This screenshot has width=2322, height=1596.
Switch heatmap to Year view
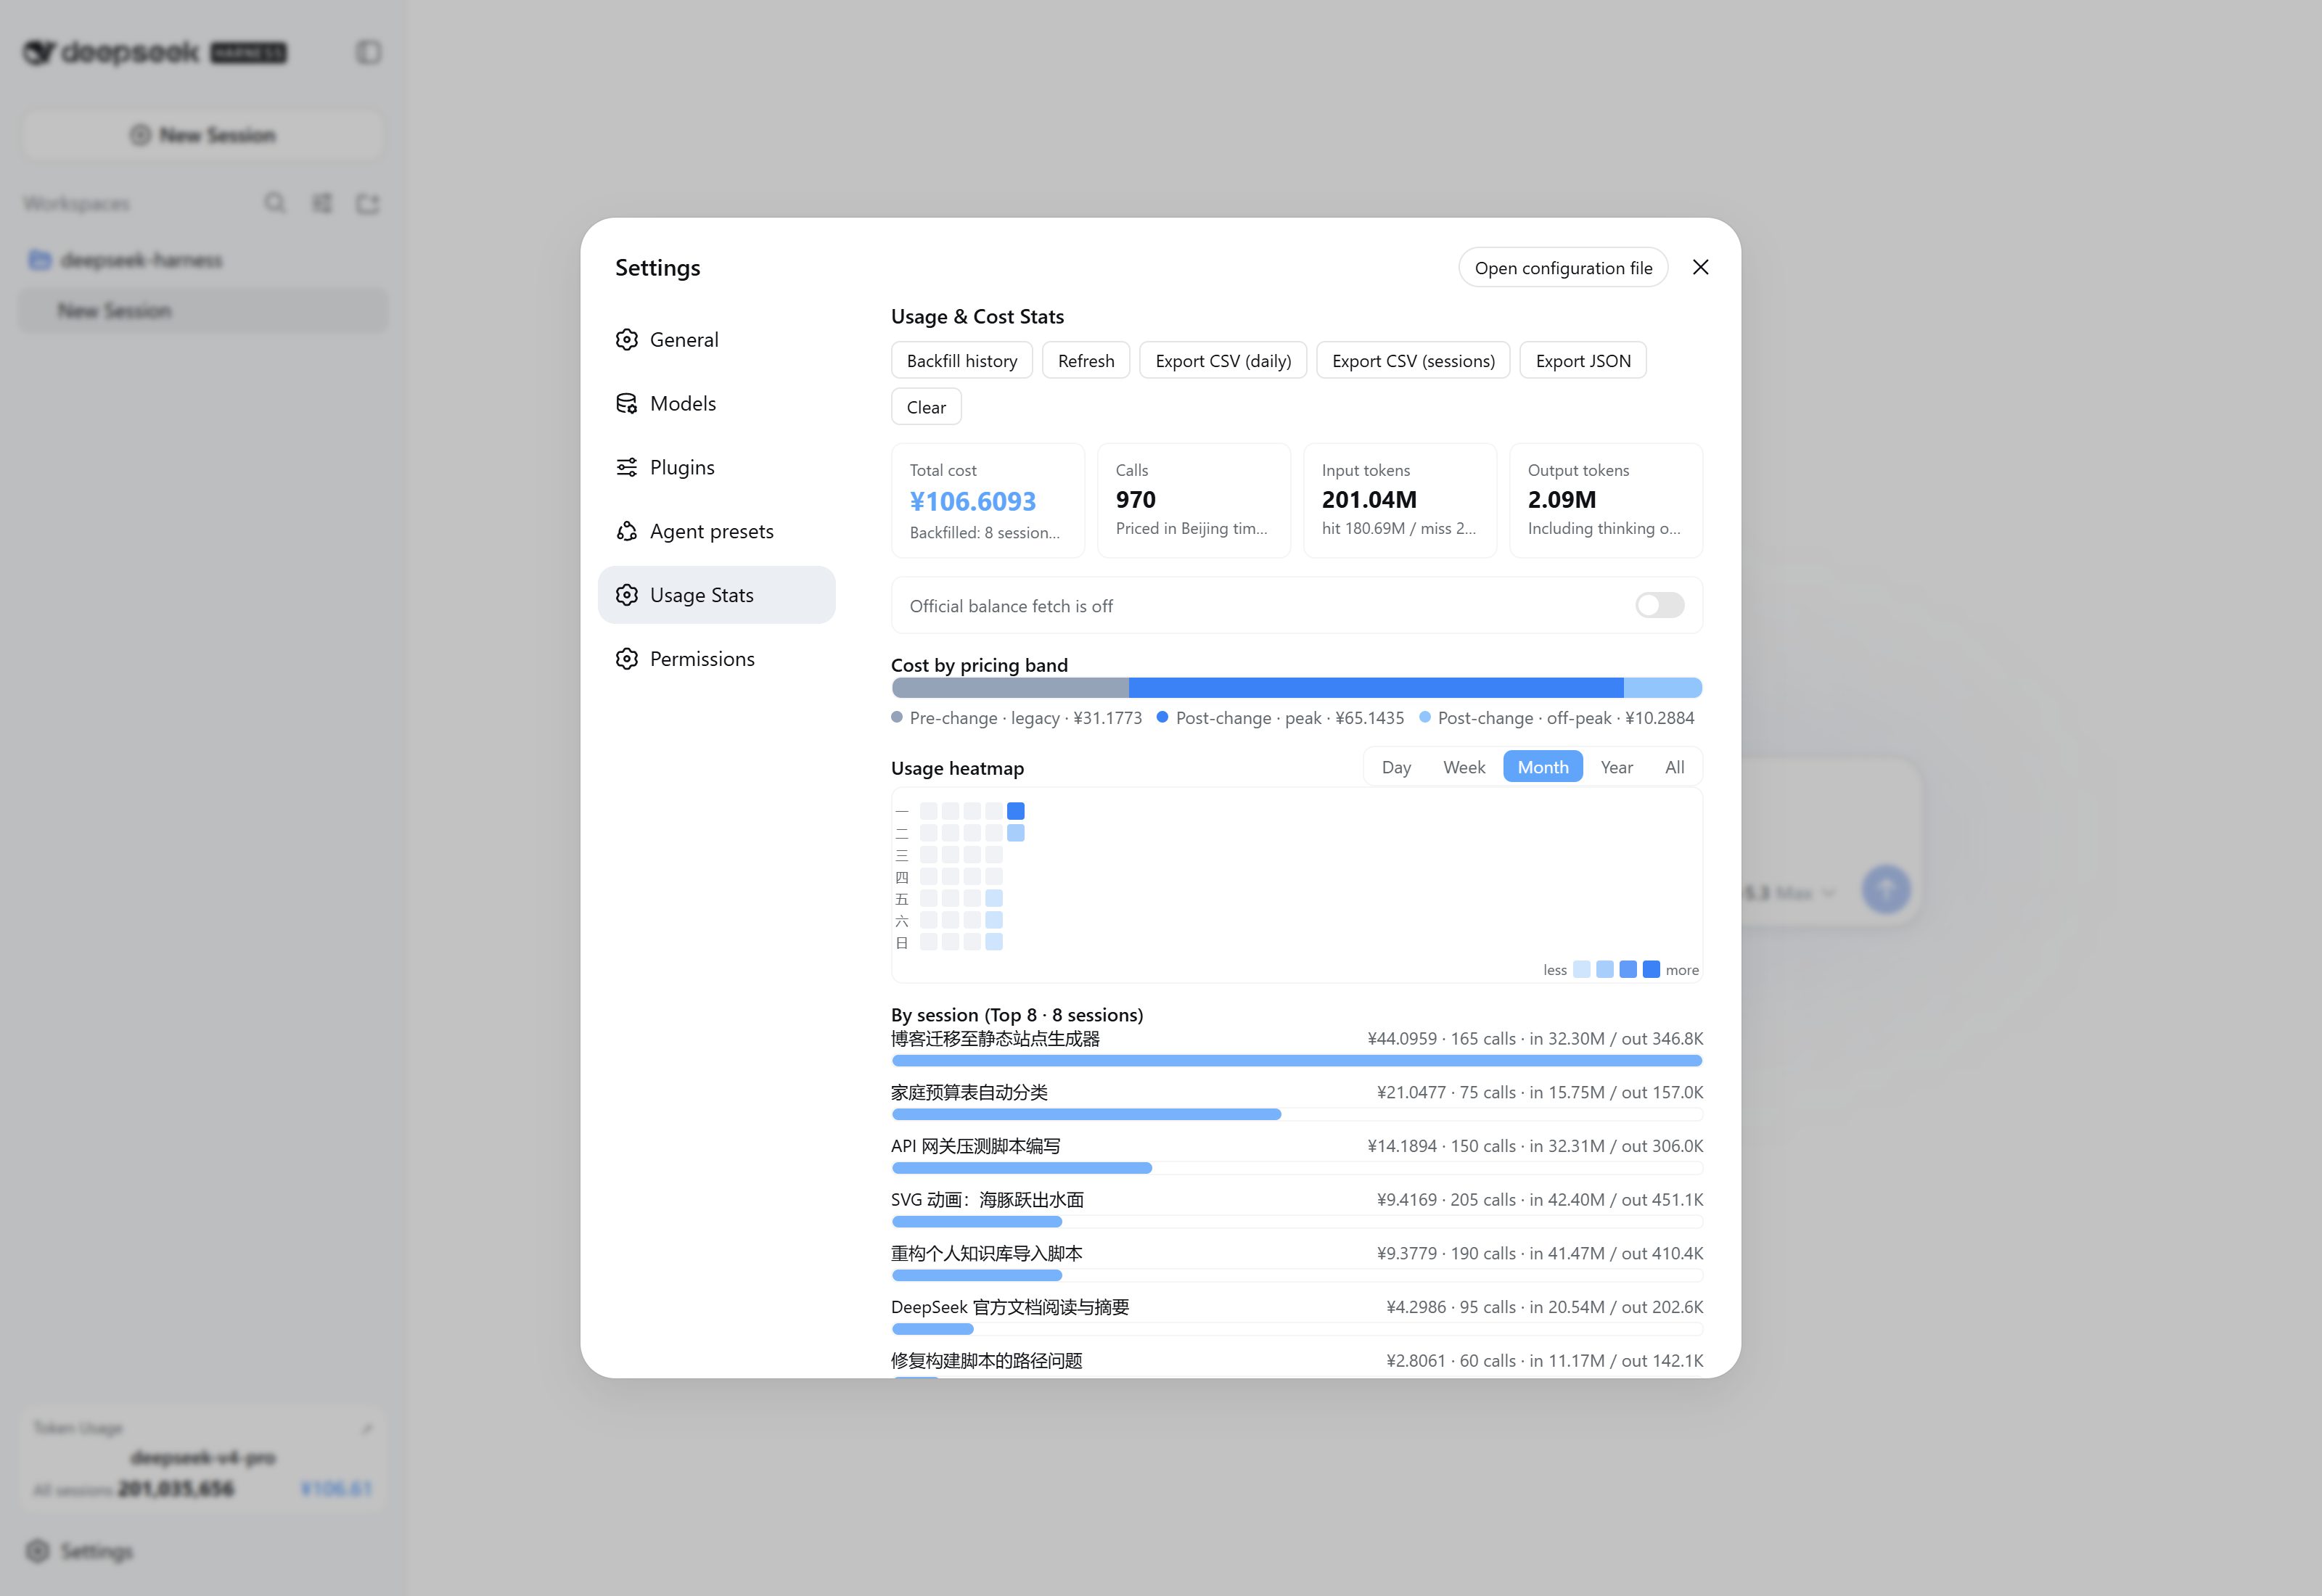click(x=1616, y=767)
